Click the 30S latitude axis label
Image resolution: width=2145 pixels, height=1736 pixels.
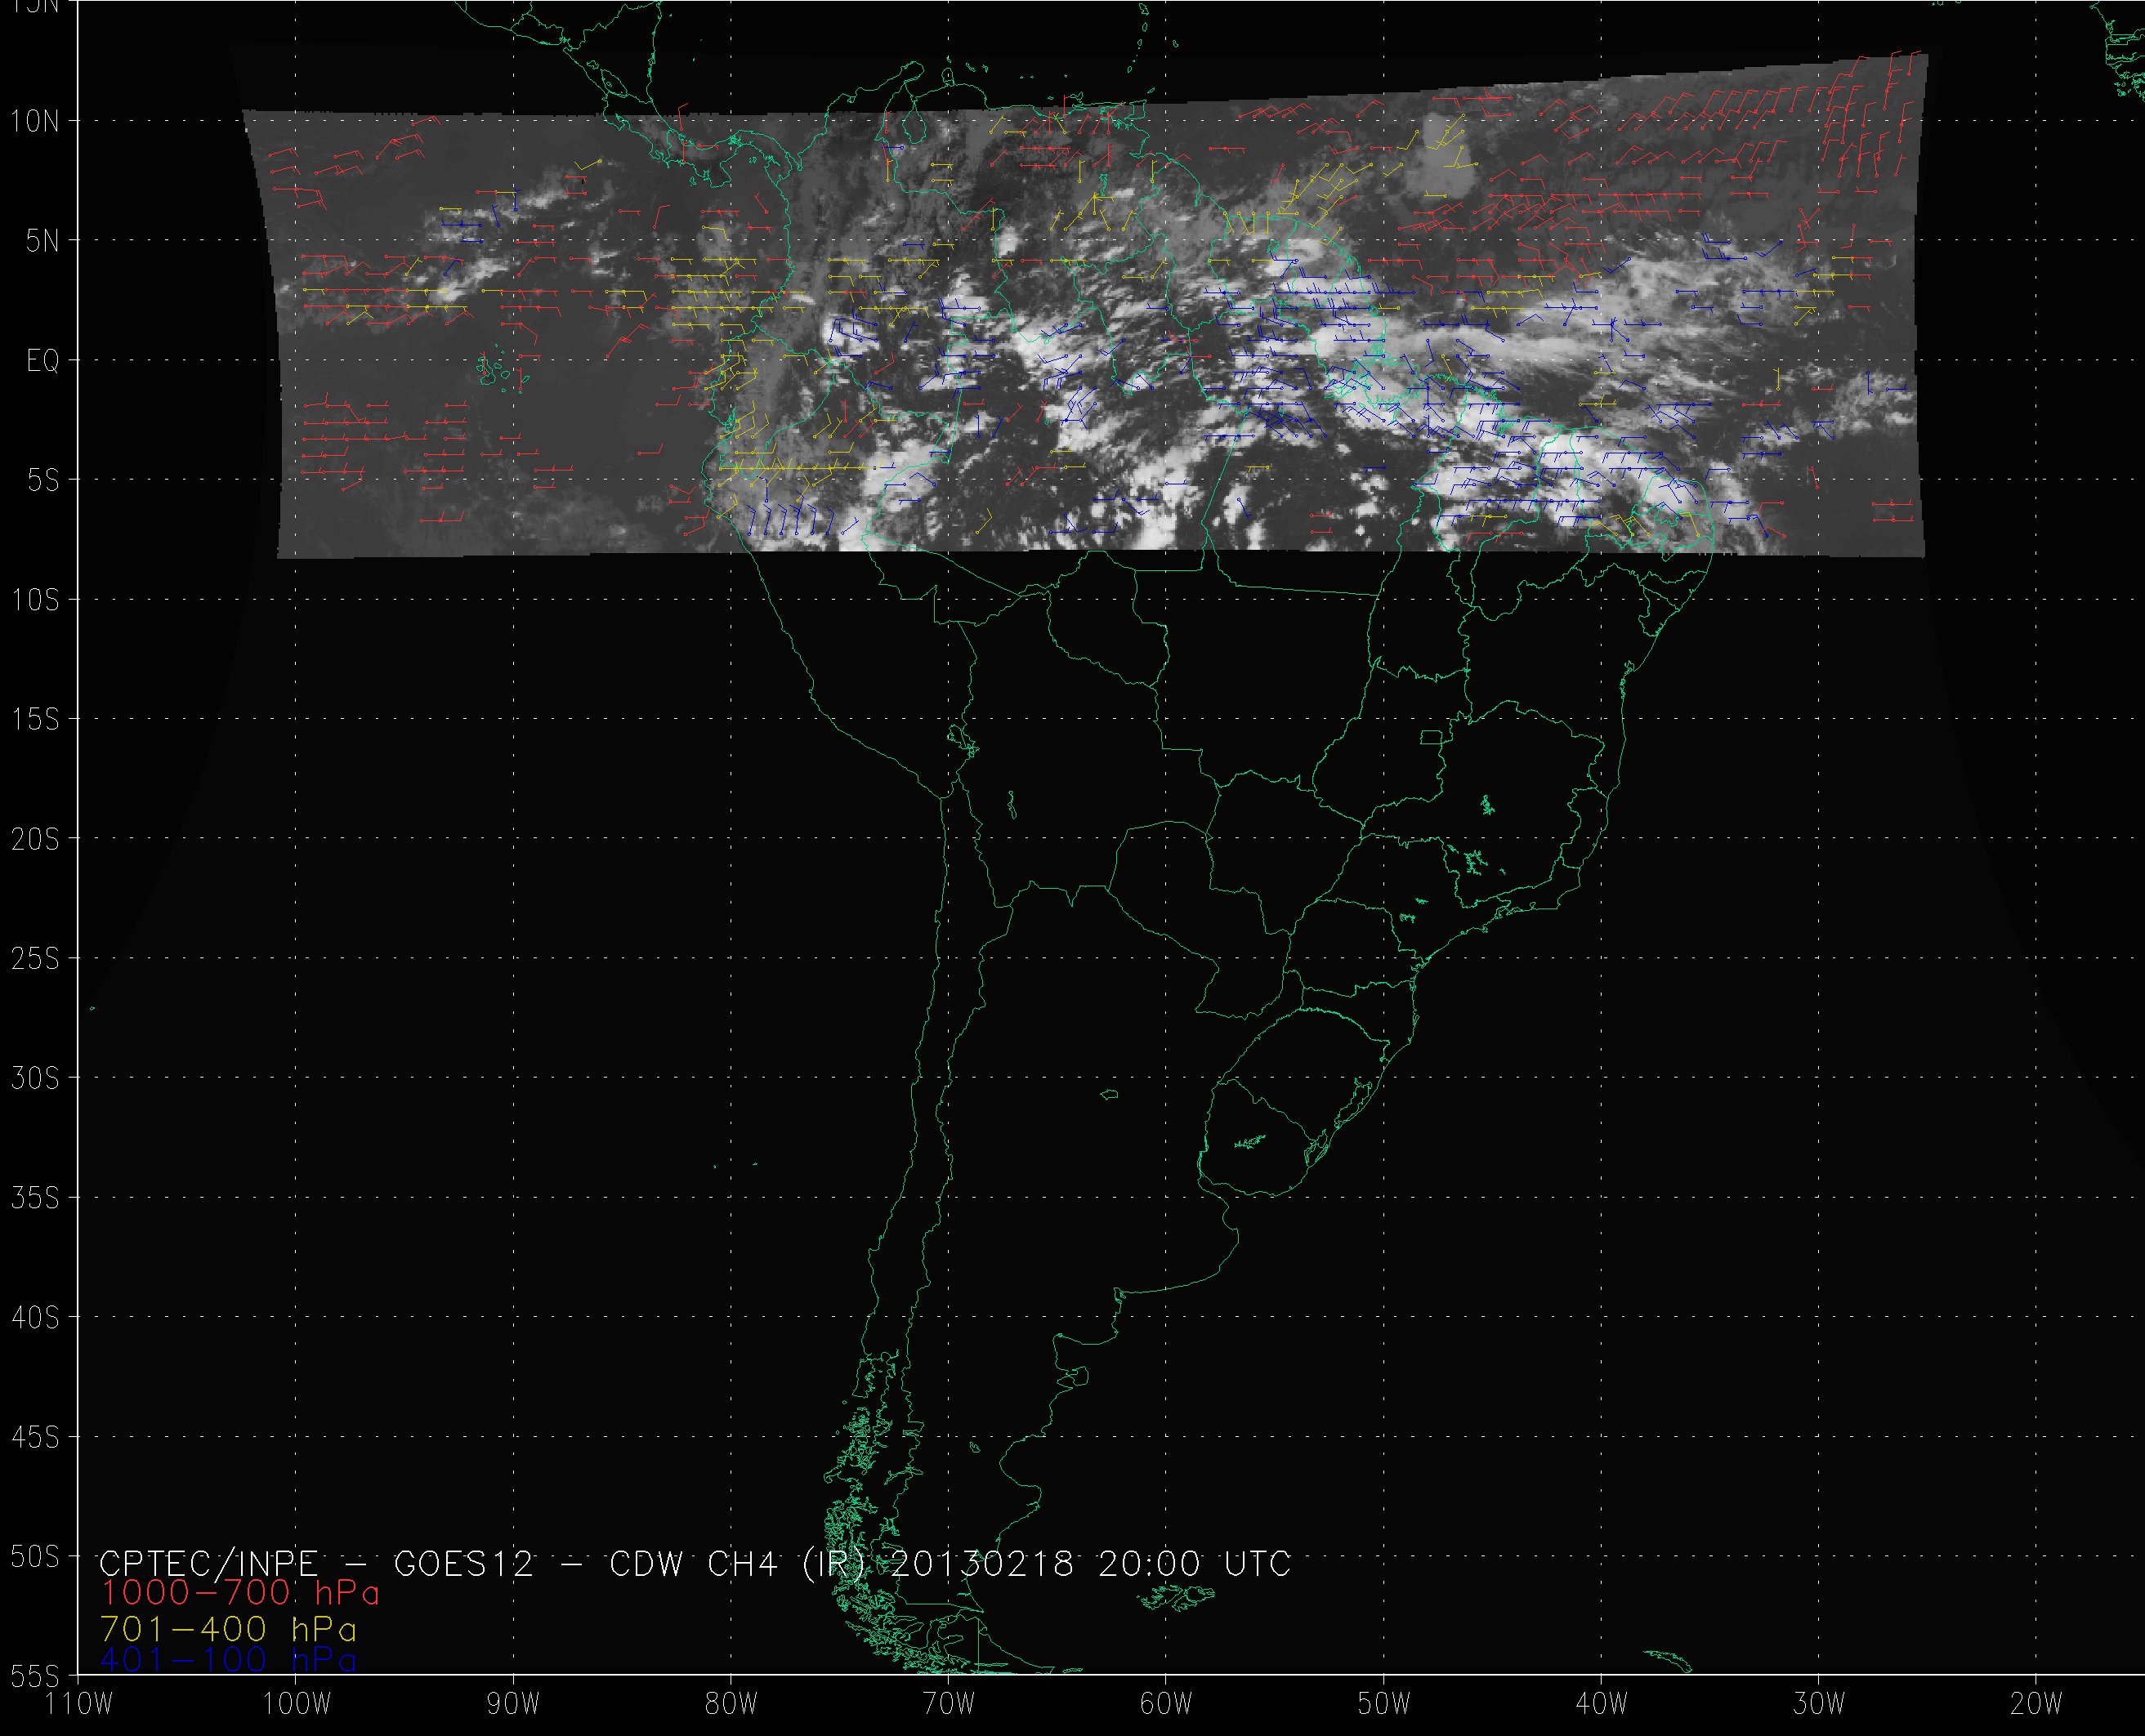(35, 1079)
